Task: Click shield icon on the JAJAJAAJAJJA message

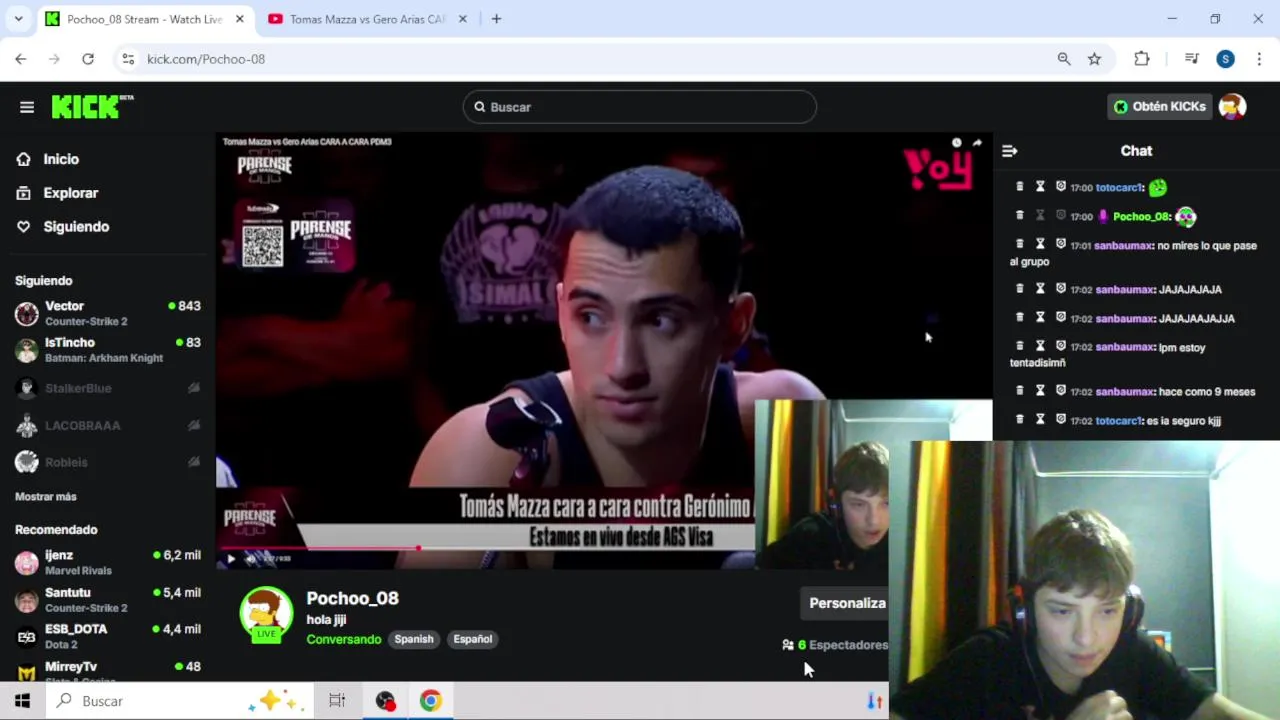Action: [x=1061, y=318]
